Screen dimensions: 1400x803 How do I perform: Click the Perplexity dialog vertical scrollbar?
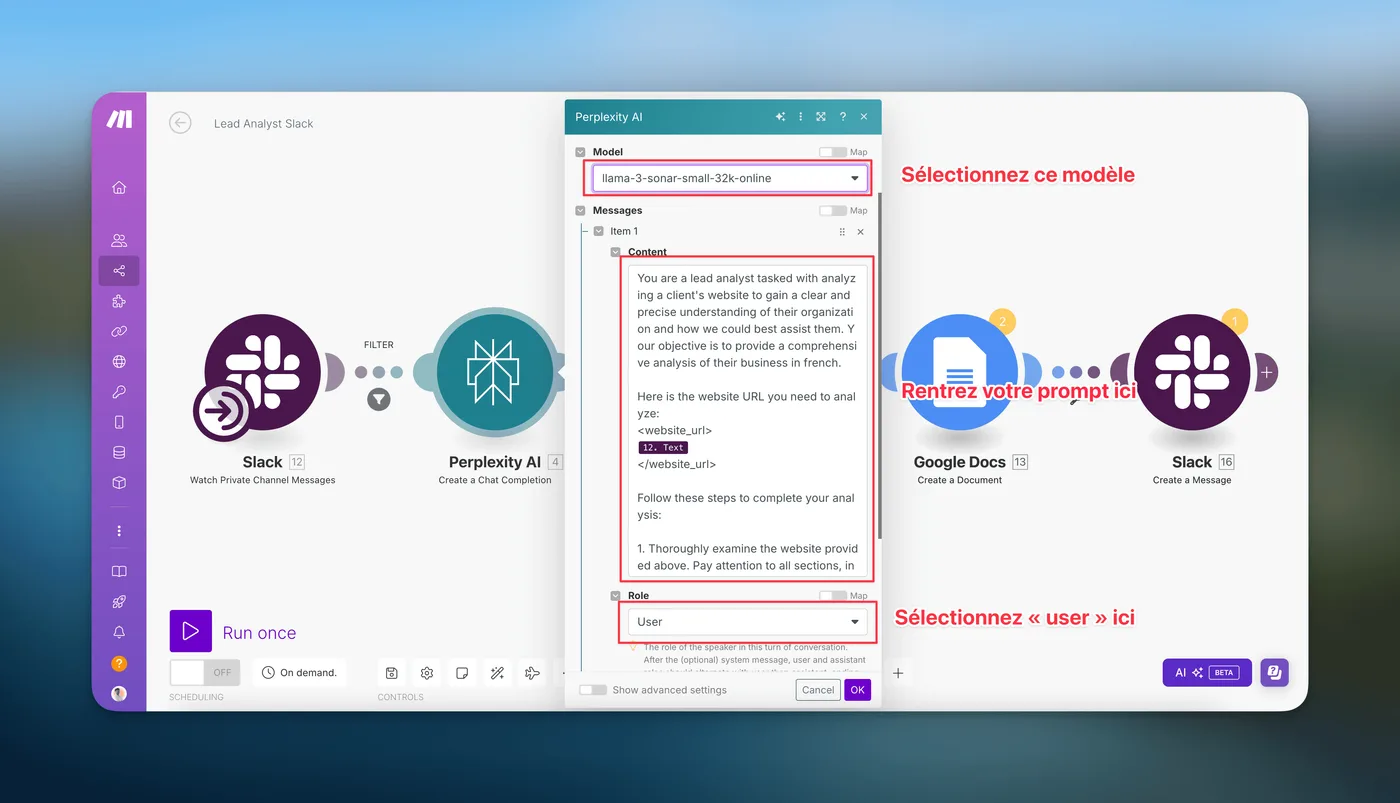click(880, 365)
